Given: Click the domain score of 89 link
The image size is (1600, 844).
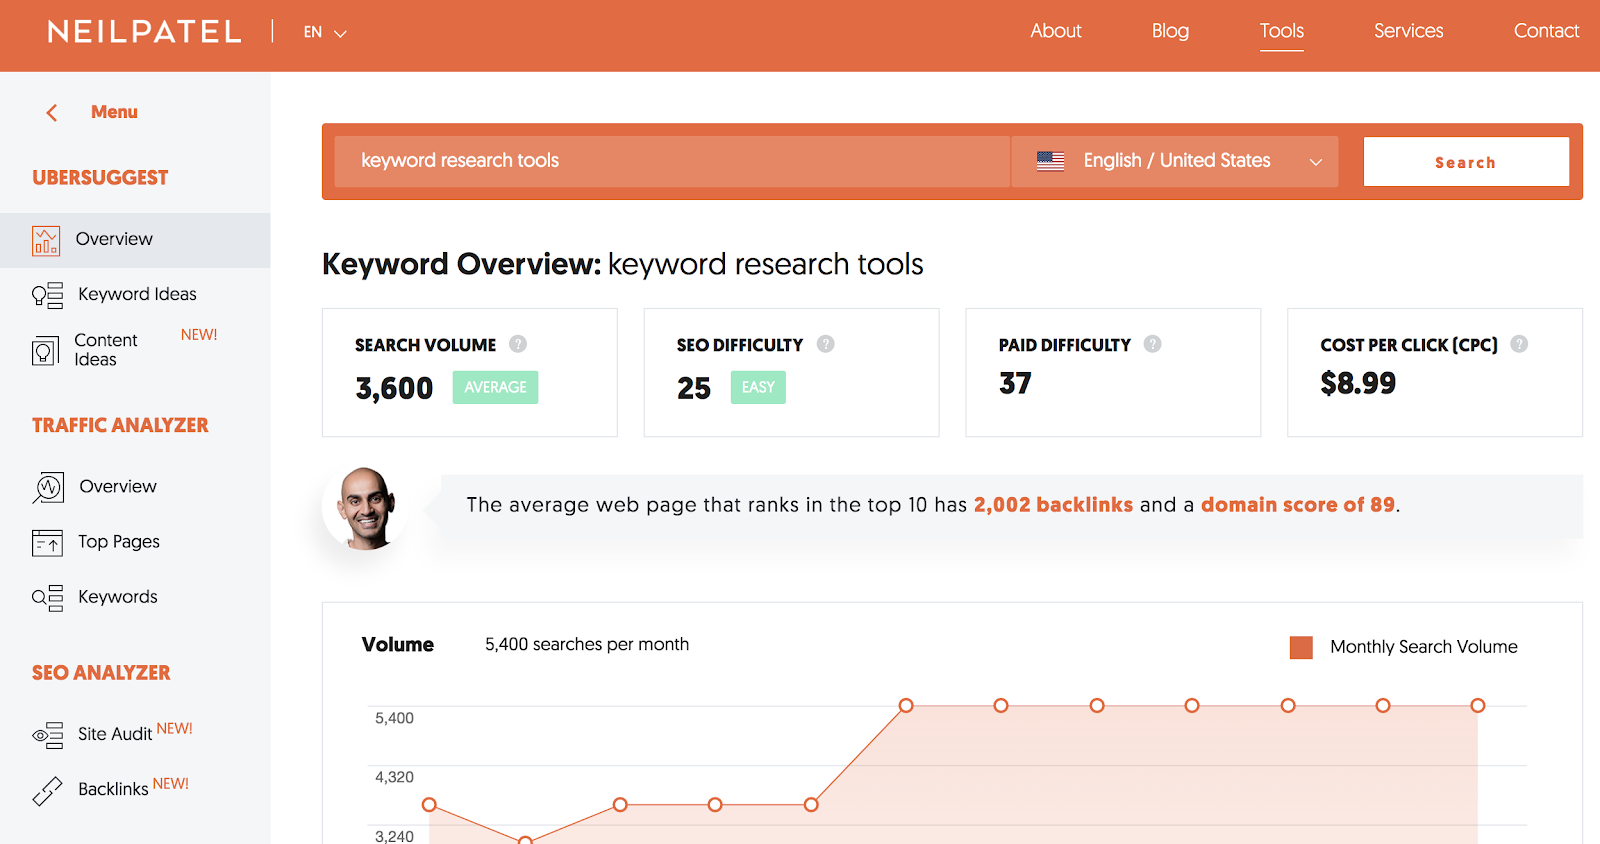Looking at the screenshot, I should 1298,505.
